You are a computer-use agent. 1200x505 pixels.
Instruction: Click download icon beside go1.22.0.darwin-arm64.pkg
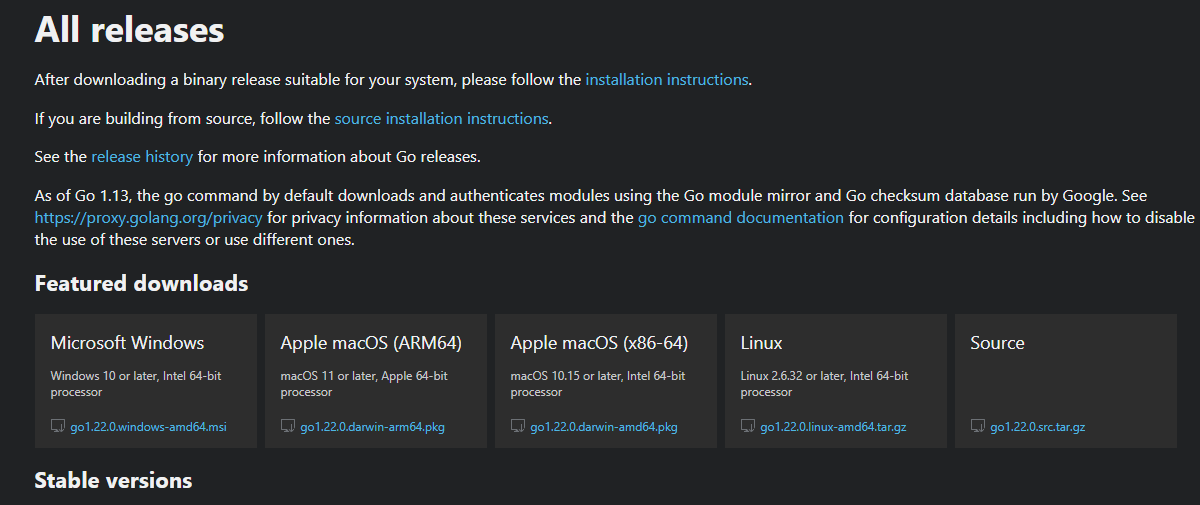tap(288, 426)
